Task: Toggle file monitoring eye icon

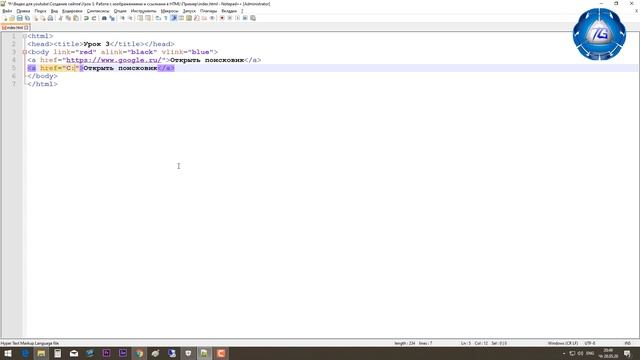Action: click(x=212, y=18)
